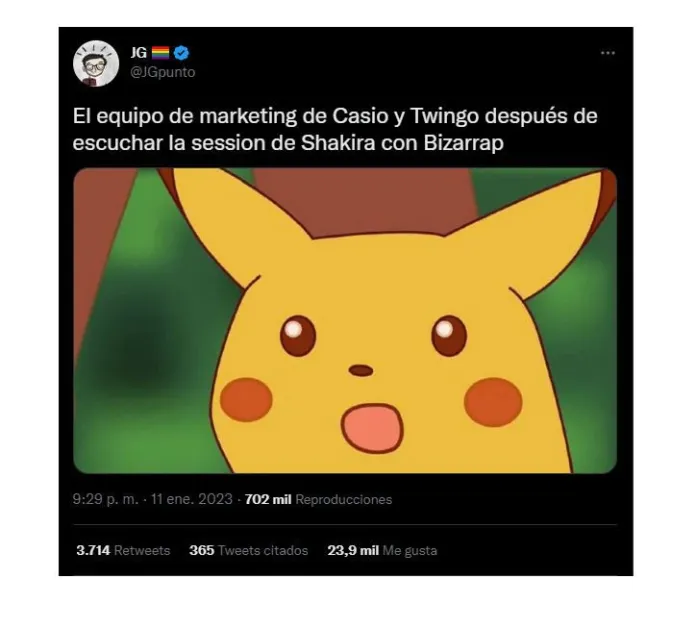Click Pikachu's open mouth in the image
Screen dimensions: 696x629
click(x=372, y=428)
